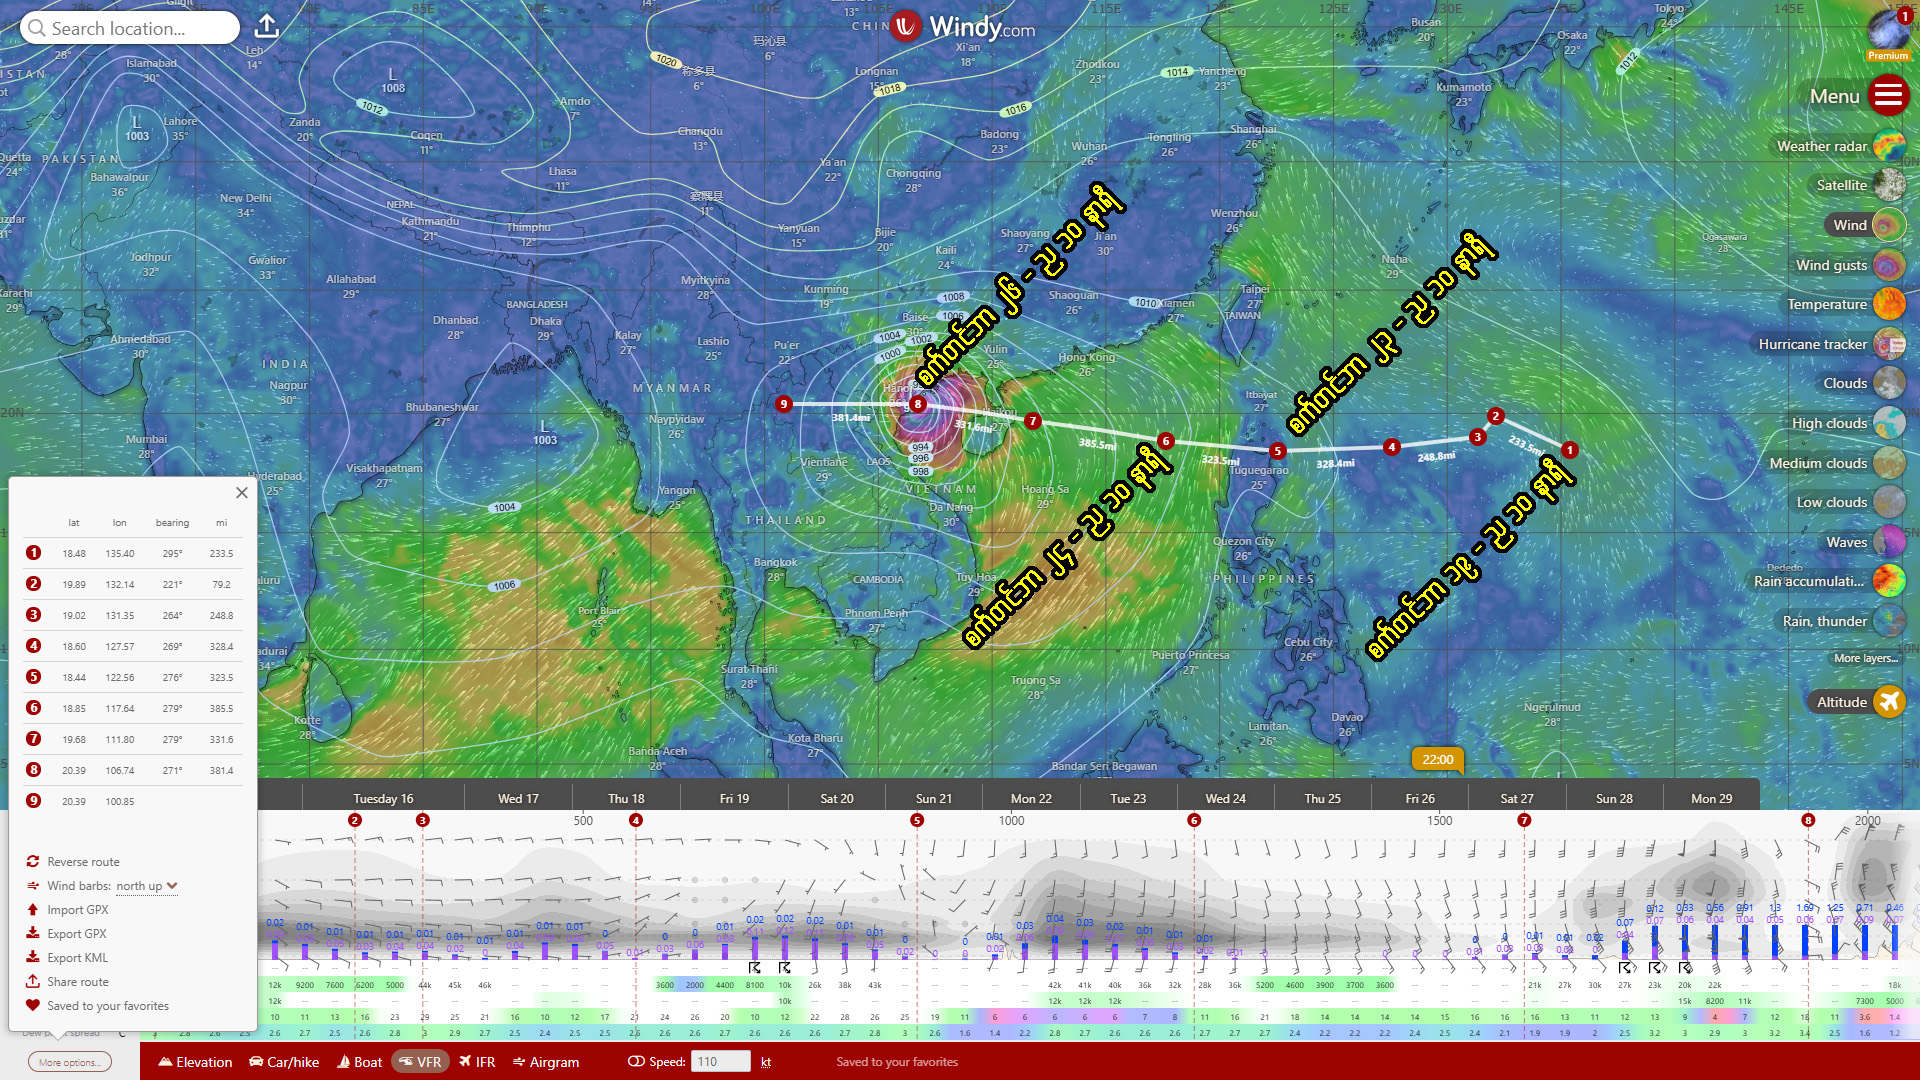Click More options button bottom left
The image size is (1920, 1080).
pos(69,1062)
